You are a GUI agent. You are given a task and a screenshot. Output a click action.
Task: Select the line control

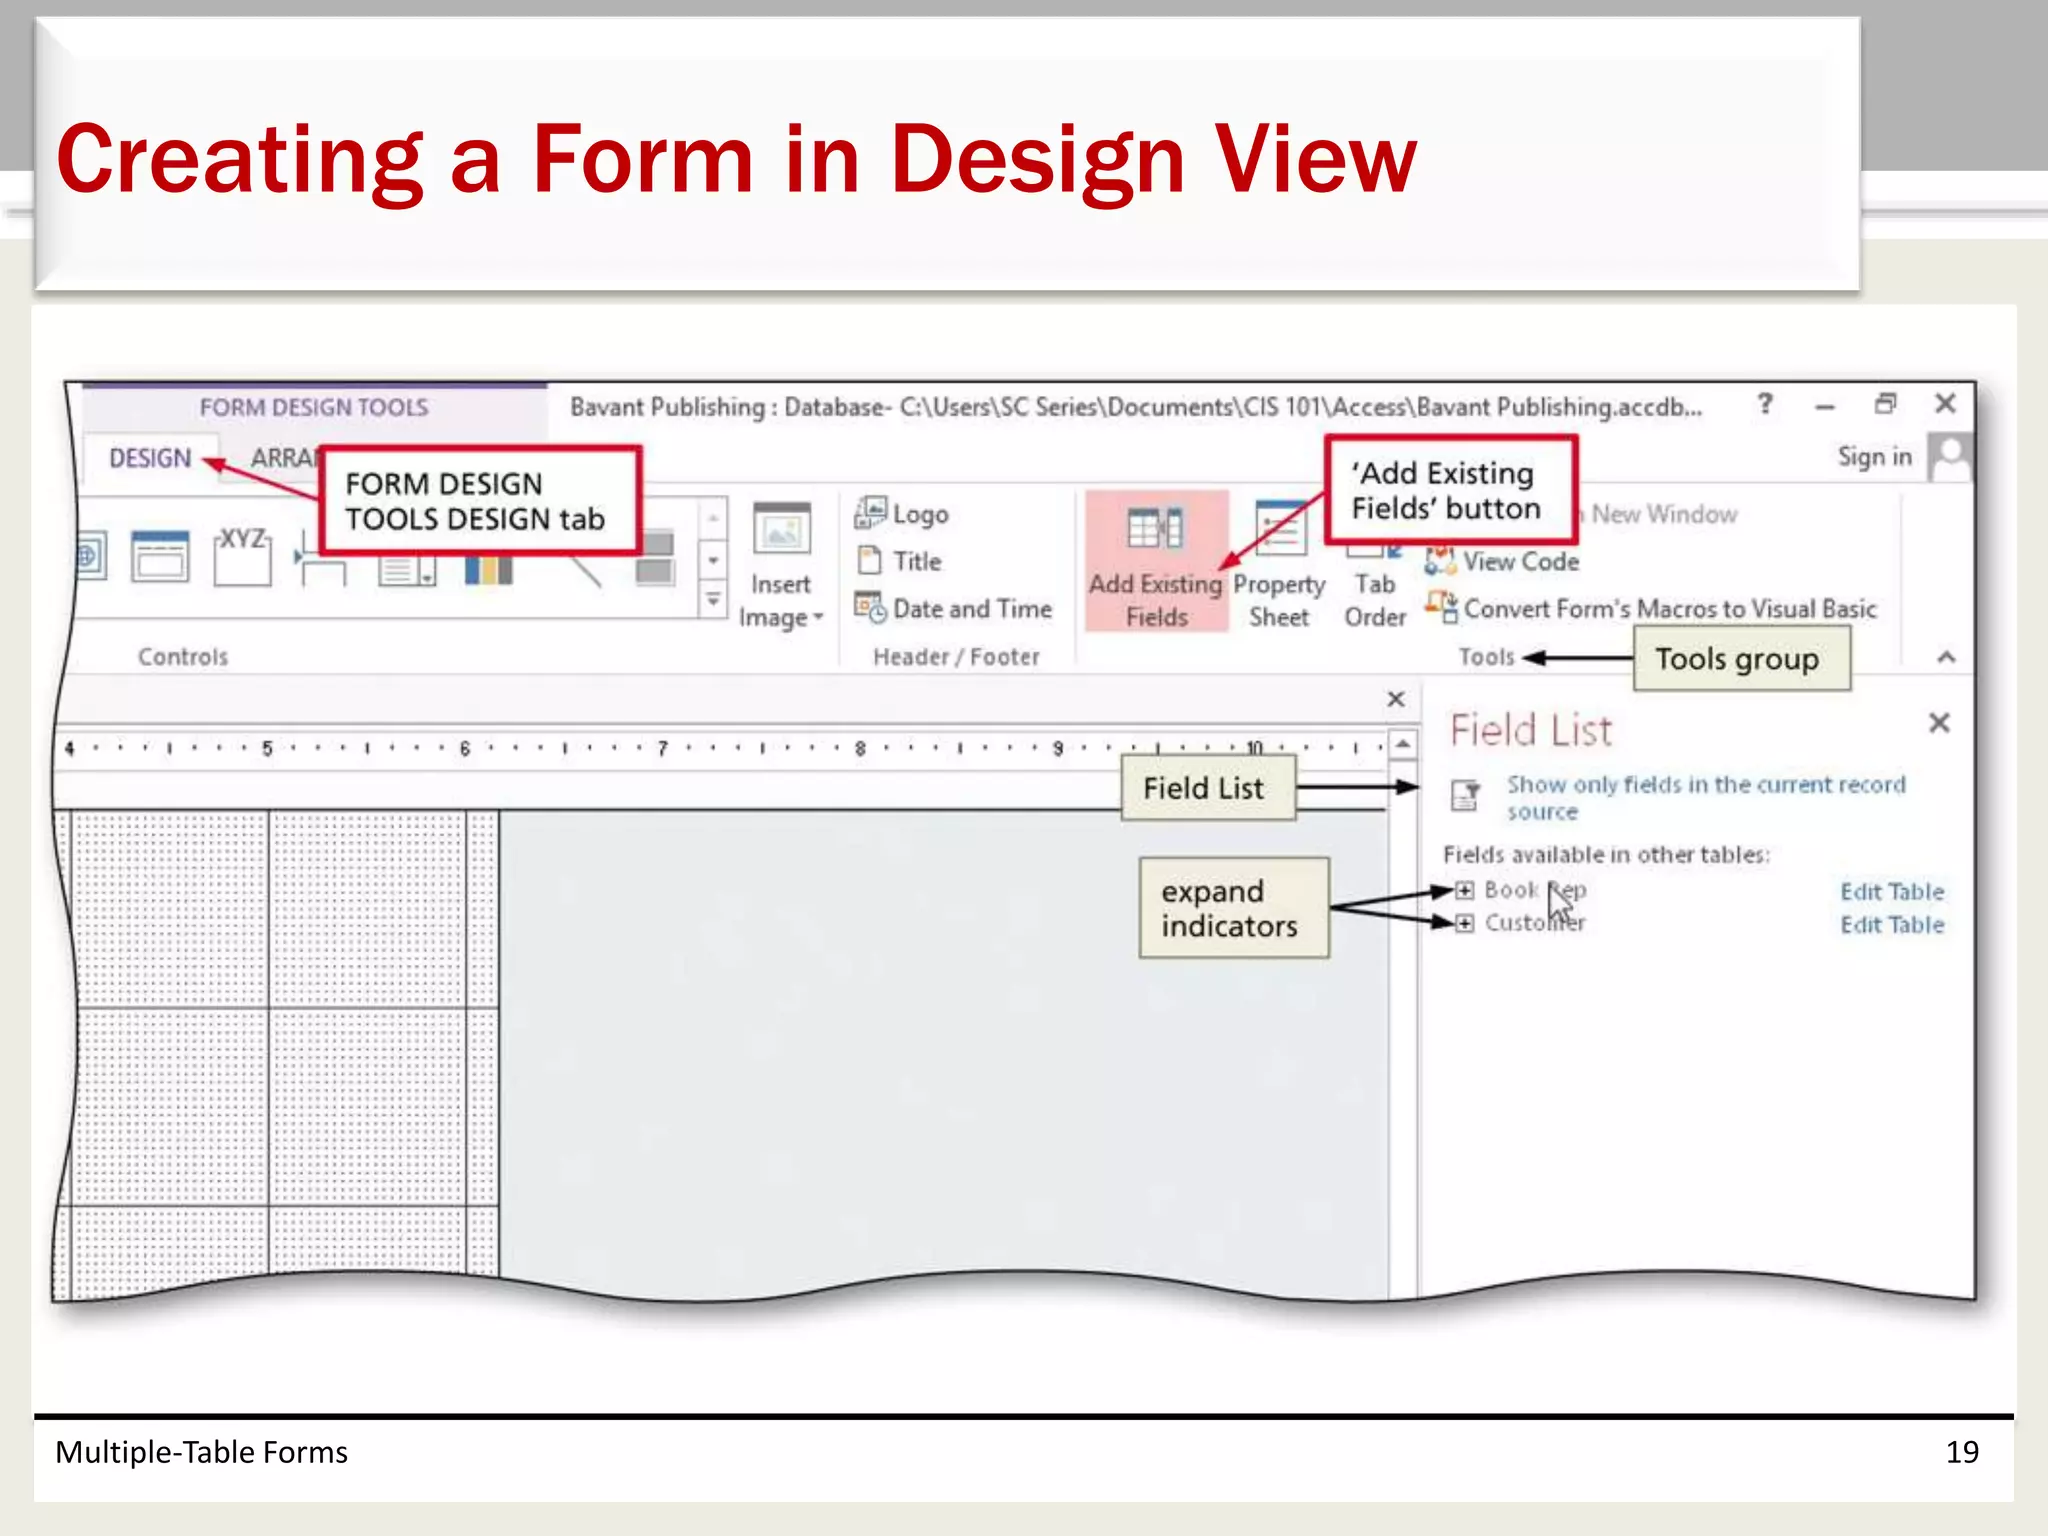[584, 570]
